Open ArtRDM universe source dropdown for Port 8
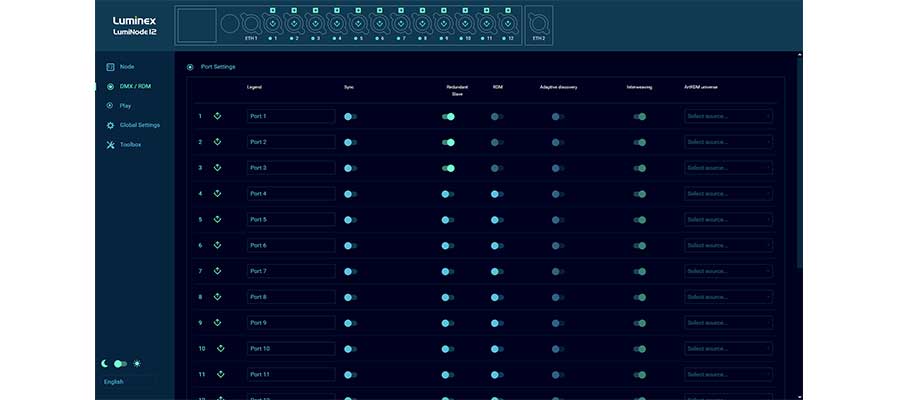 (728, 297)
